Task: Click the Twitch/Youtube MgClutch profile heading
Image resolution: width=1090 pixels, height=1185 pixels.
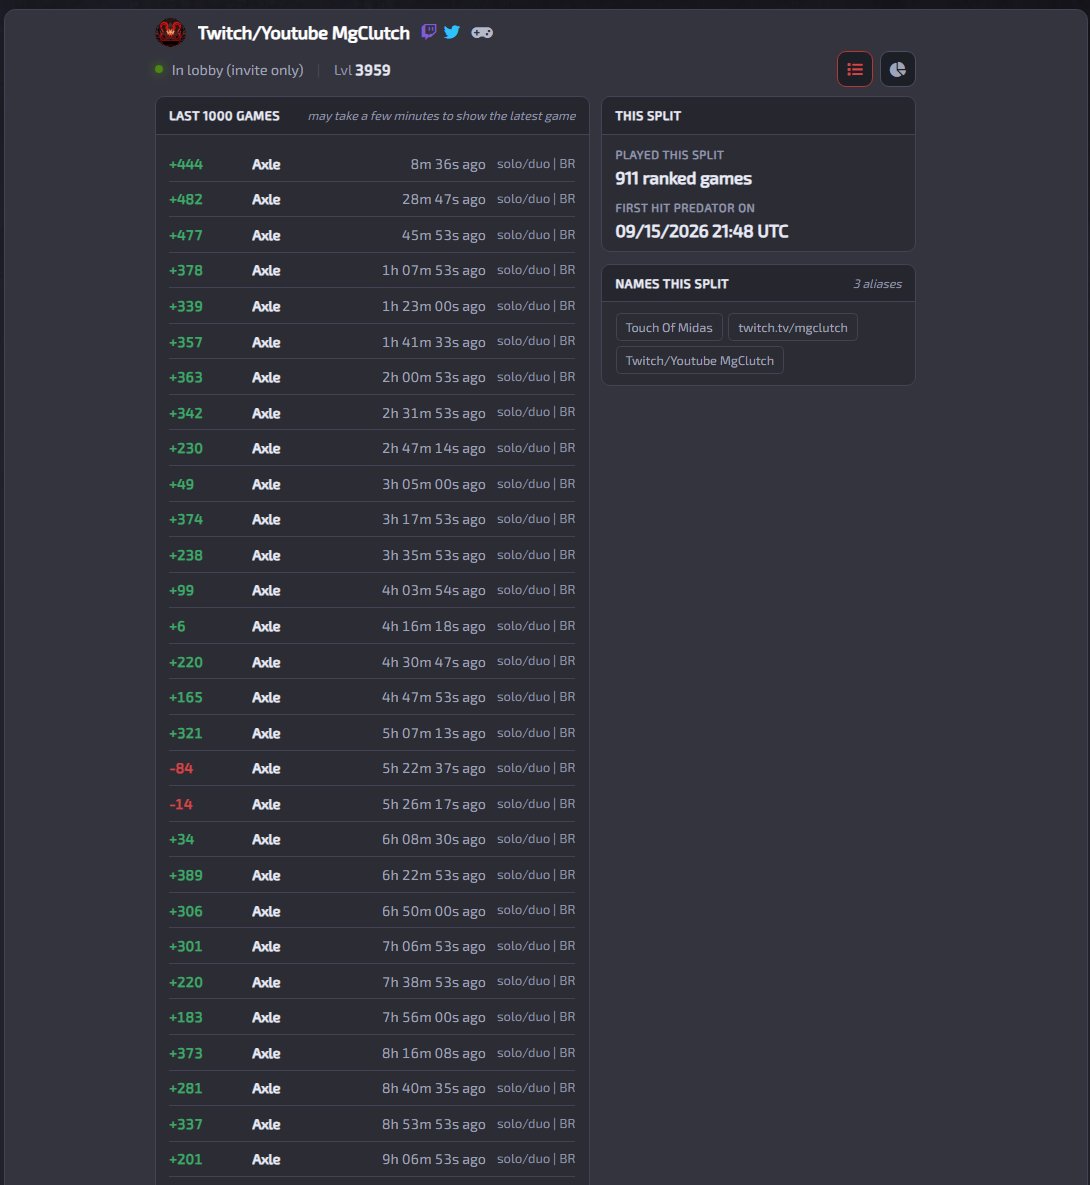Action: click(304, 32)
